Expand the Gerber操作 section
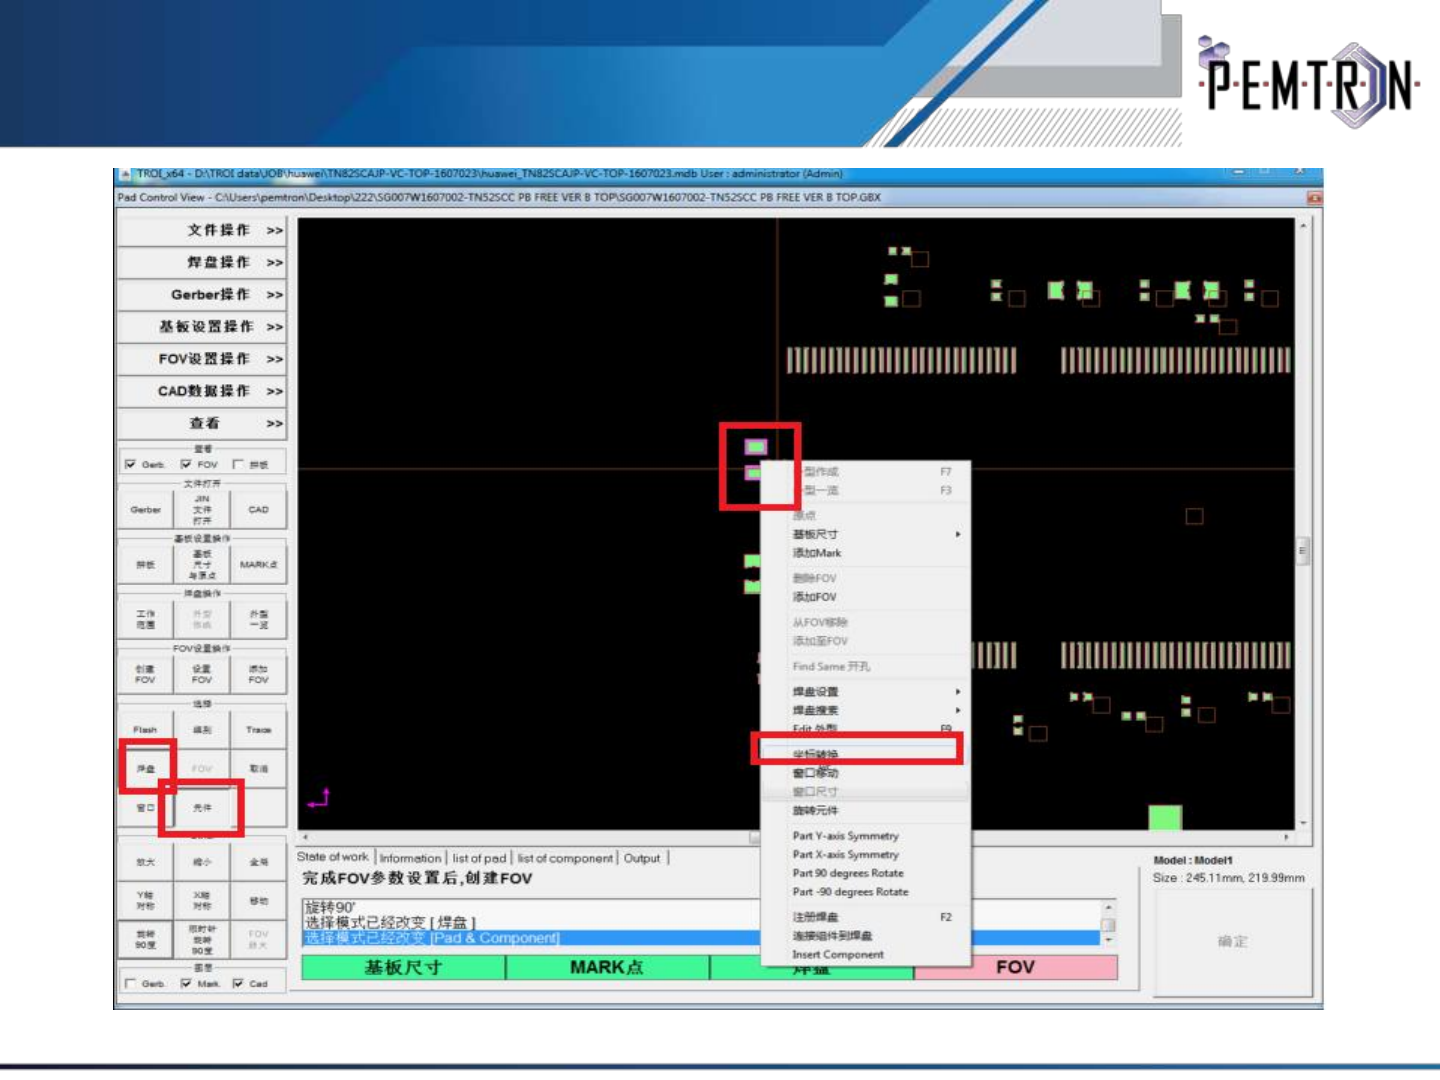This screenshot has height=1080, width=1440. [x=202, y=295]
